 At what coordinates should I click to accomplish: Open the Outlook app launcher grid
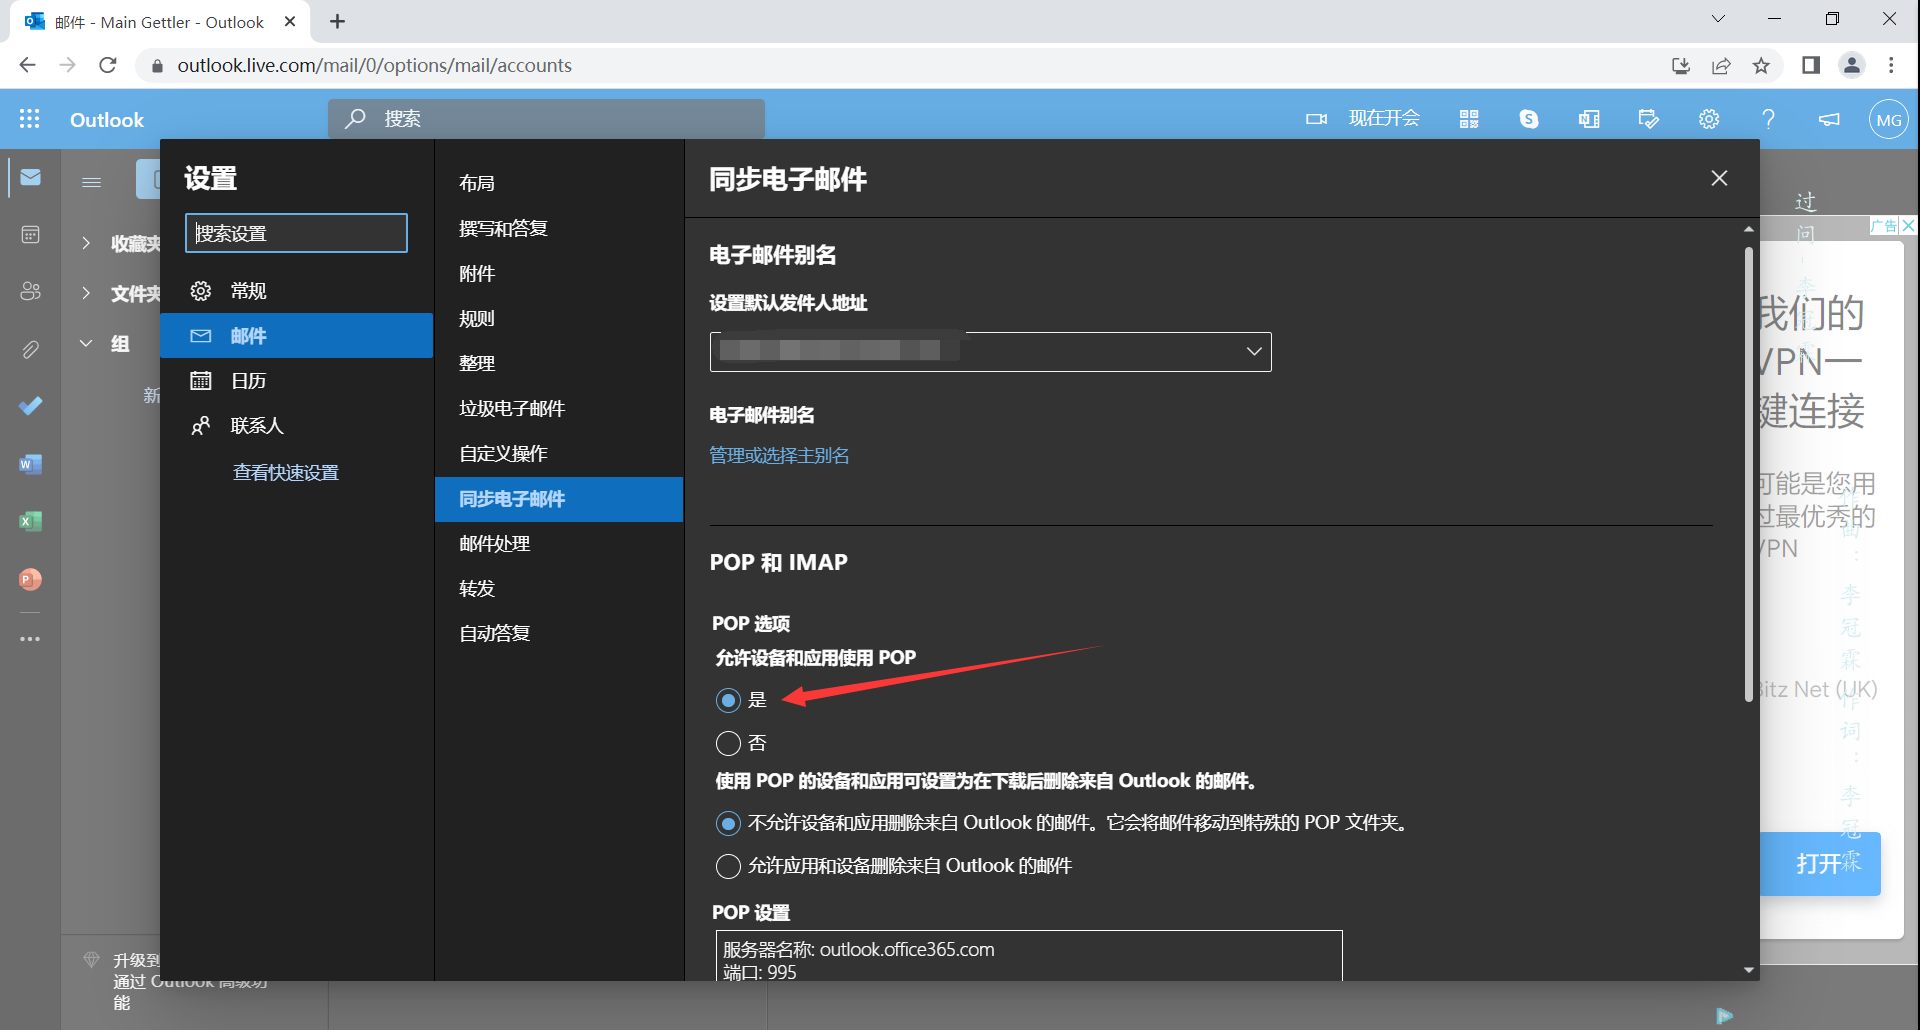tap(30, 119)
